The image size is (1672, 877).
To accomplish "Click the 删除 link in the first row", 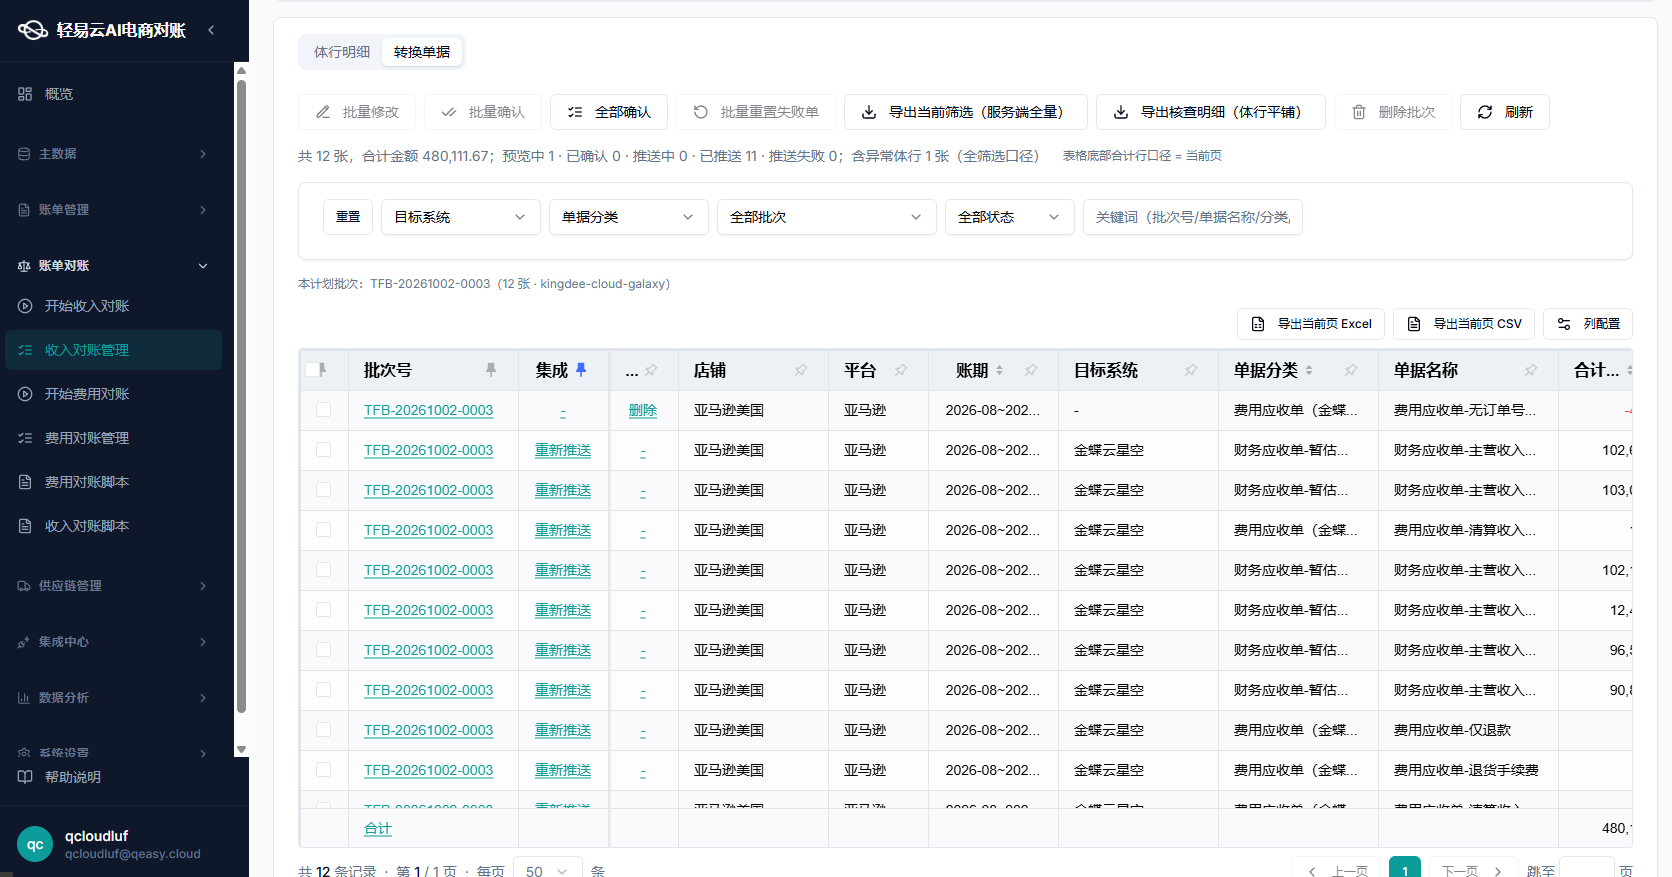I will click(x=643, y=410).
